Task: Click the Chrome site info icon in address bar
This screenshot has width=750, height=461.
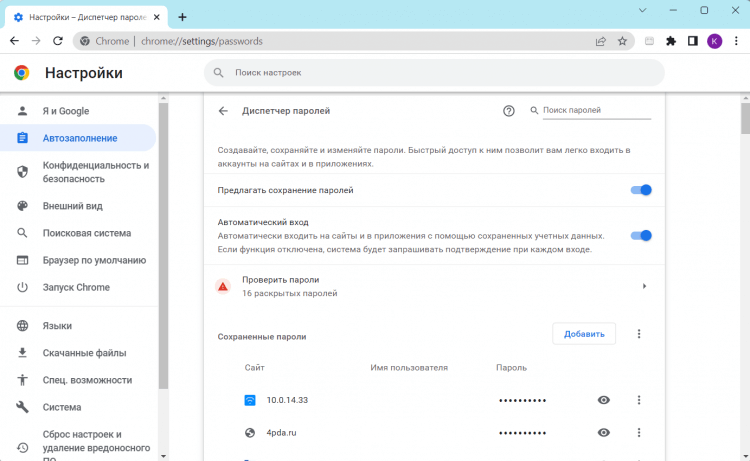Action: [x=85, y=41]
